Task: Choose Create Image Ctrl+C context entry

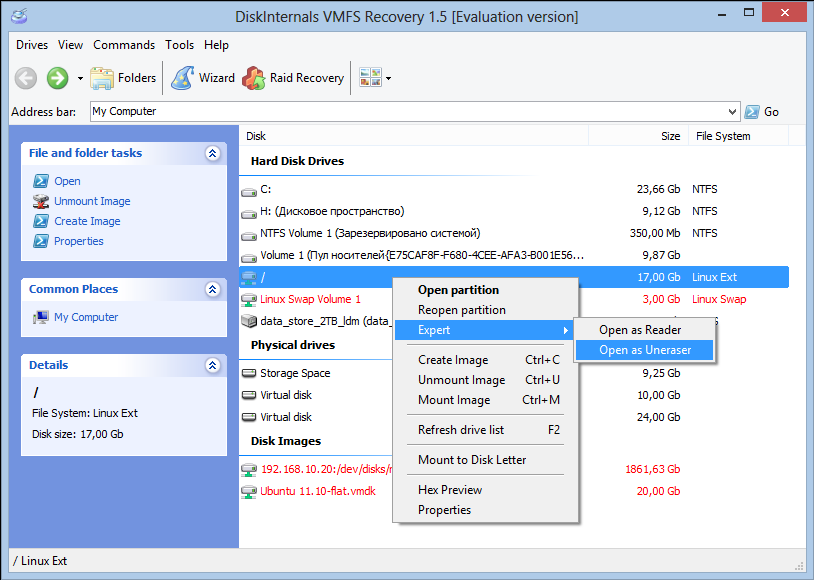Action: click(486, 360)
